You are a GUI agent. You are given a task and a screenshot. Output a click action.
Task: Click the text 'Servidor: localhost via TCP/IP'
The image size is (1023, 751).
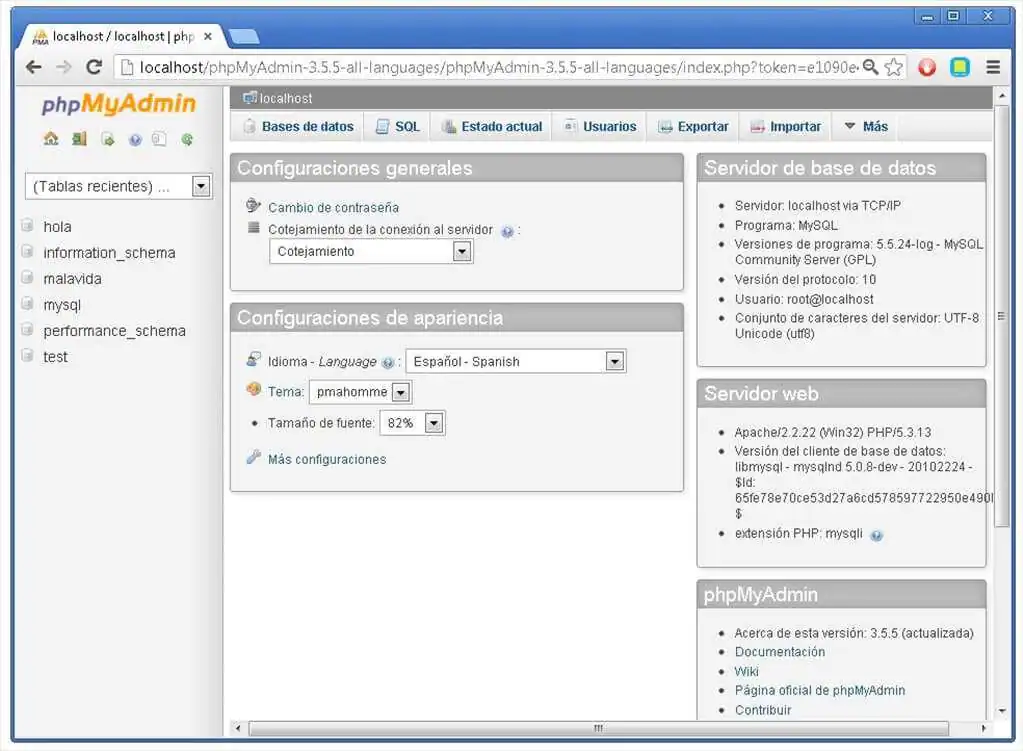[817, 206]
